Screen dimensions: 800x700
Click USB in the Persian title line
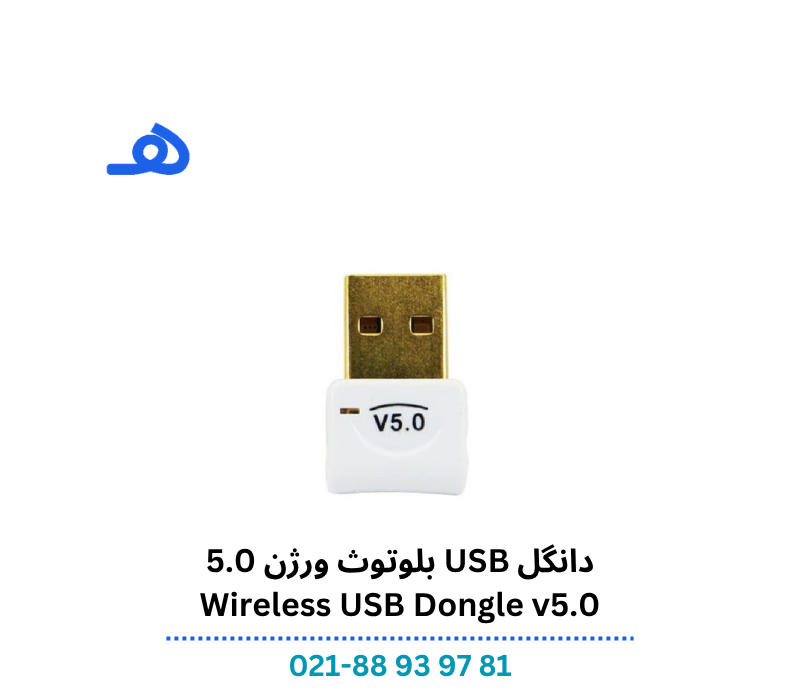477,562
